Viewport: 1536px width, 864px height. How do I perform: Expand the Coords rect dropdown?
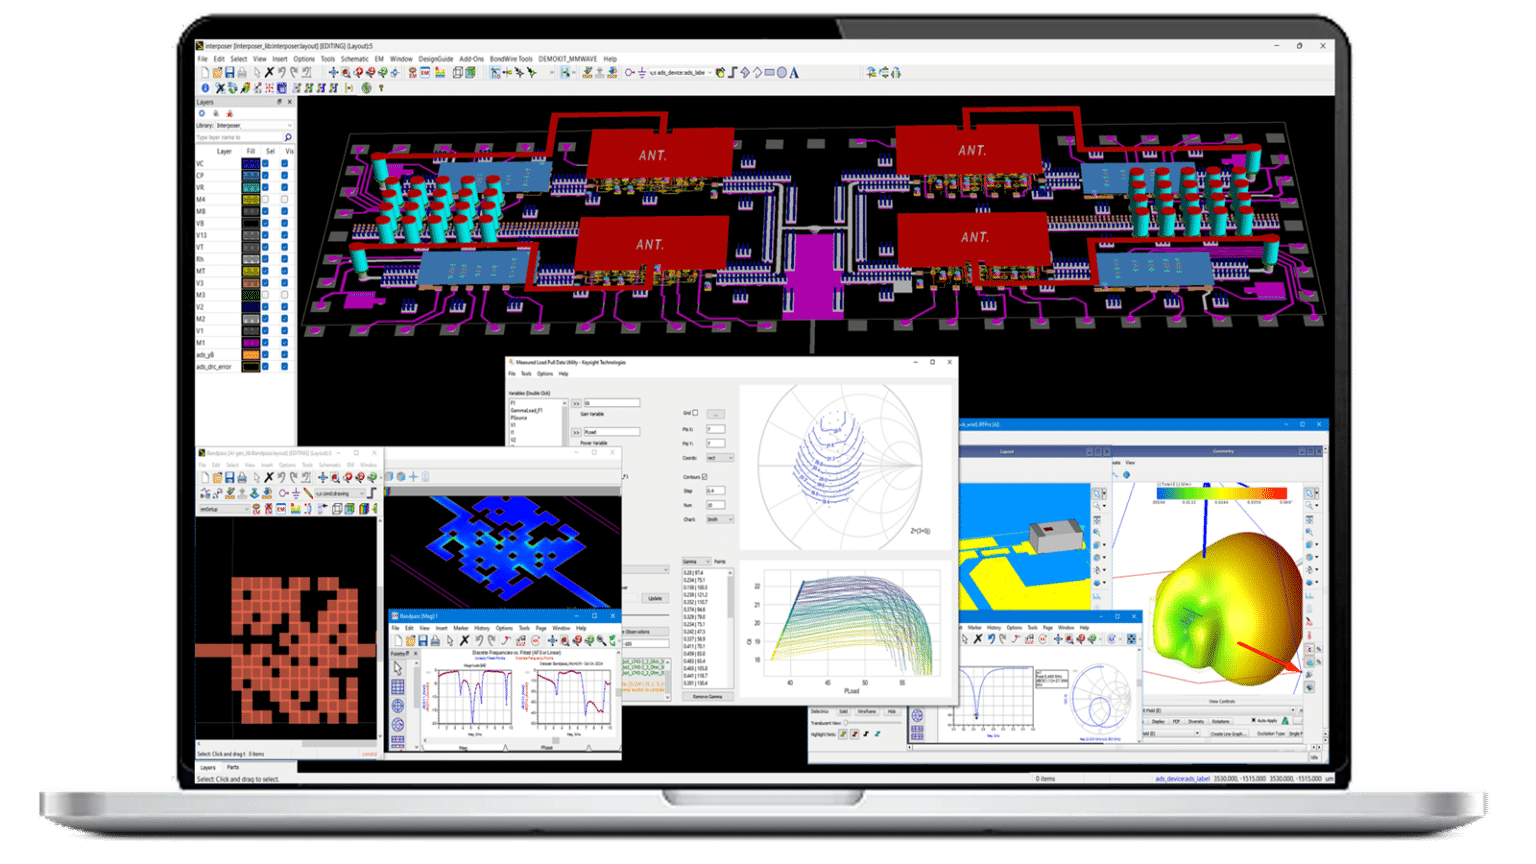(720, 458)
